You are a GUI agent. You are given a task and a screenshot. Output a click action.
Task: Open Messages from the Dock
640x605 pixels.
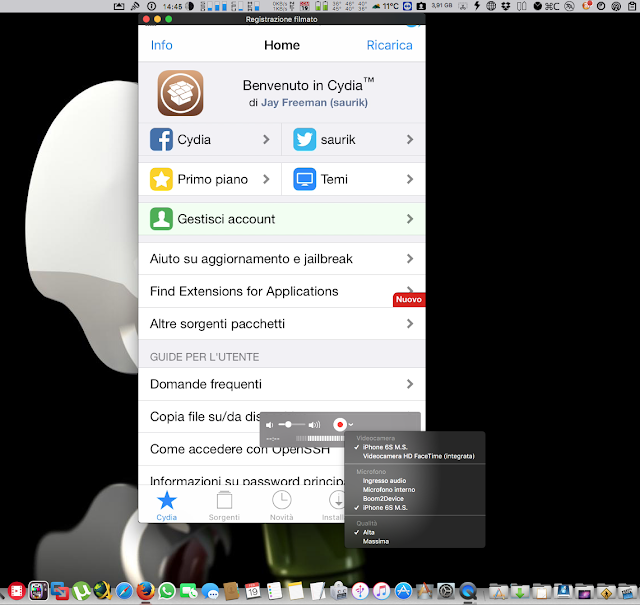tap(210, 591)
